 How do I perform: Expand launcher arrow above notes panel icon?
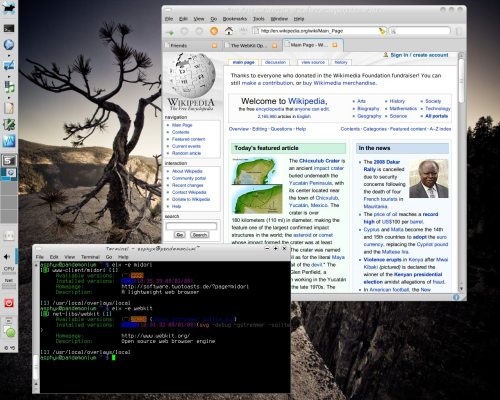[9, 98]
